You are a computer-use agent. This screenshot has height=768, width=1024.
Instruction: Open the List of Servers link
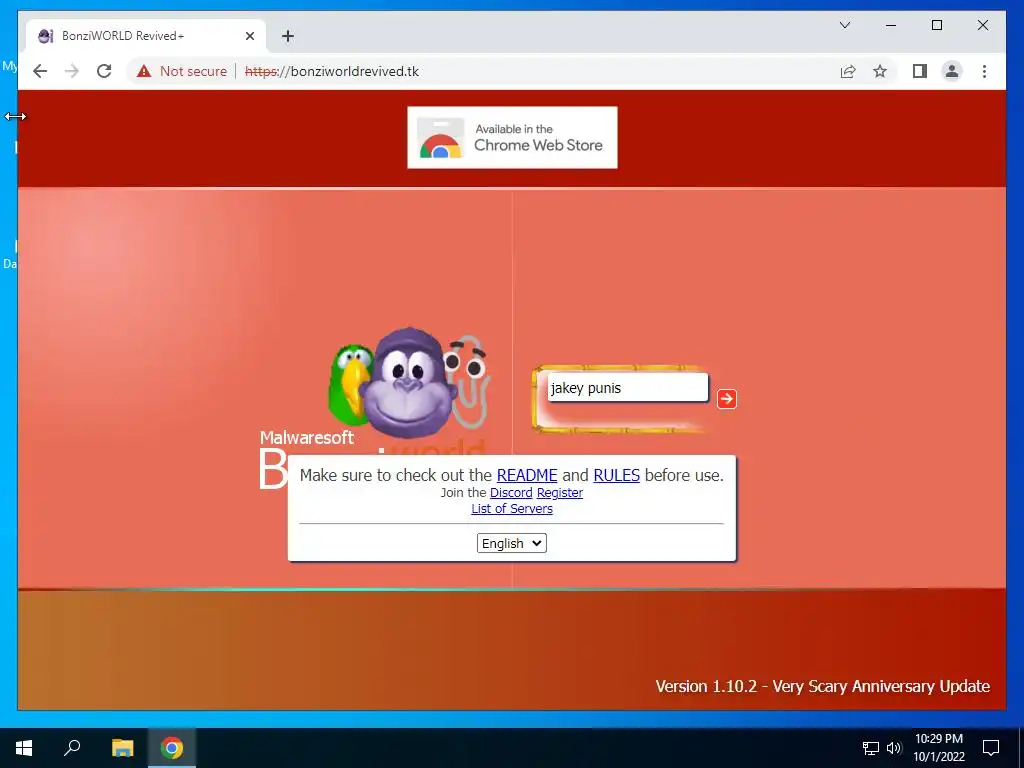tap(512, 509)
